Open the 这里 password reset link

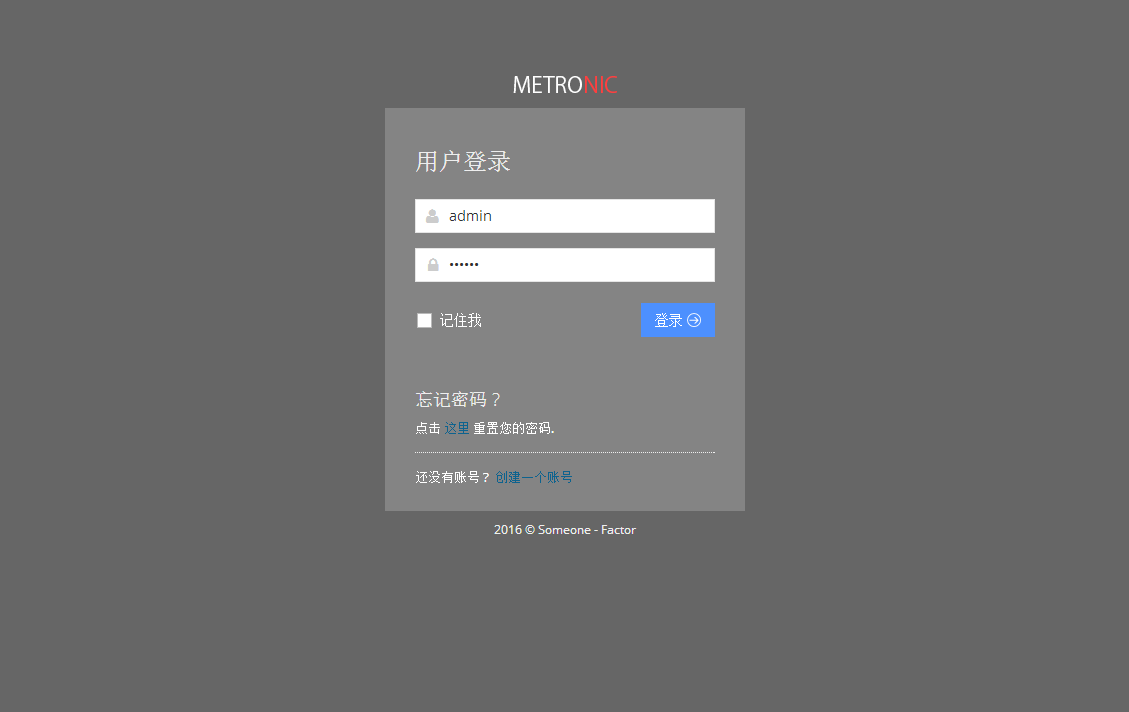click(x=456, y=428)
